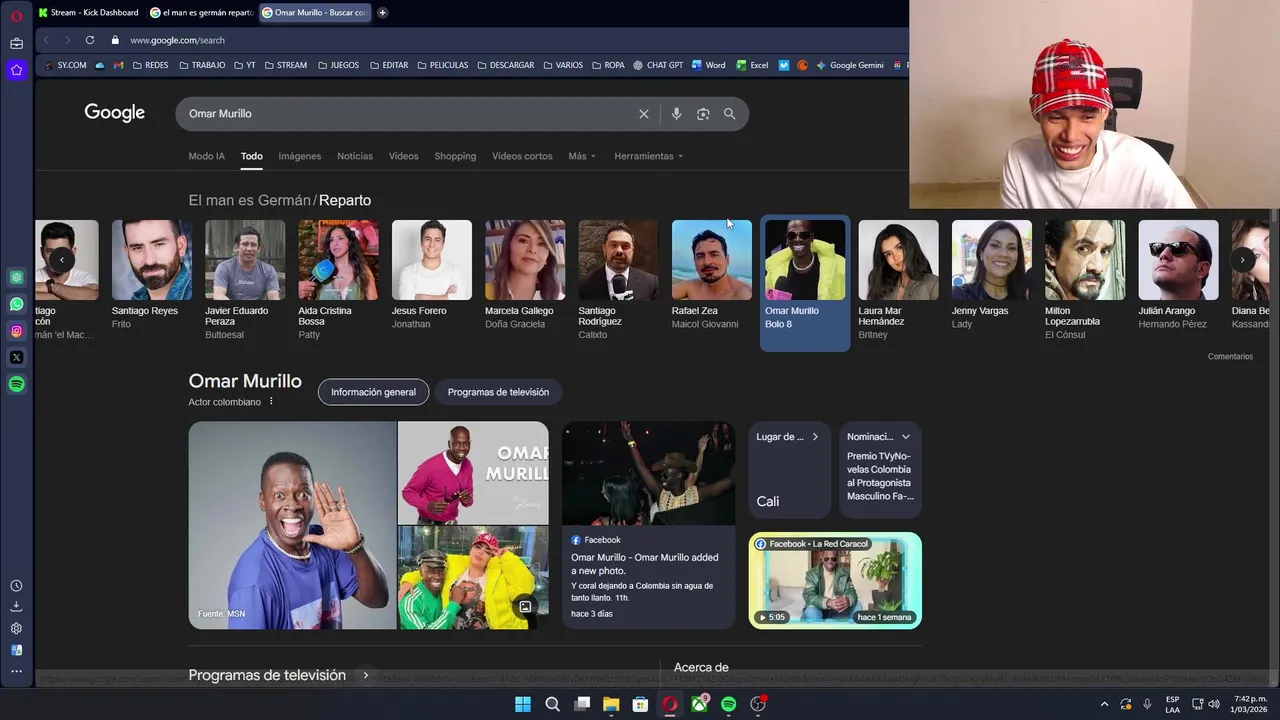The height and width of the screenshot is (720, 1280).
Task: Open the Word bookmark
Action: 708,65
